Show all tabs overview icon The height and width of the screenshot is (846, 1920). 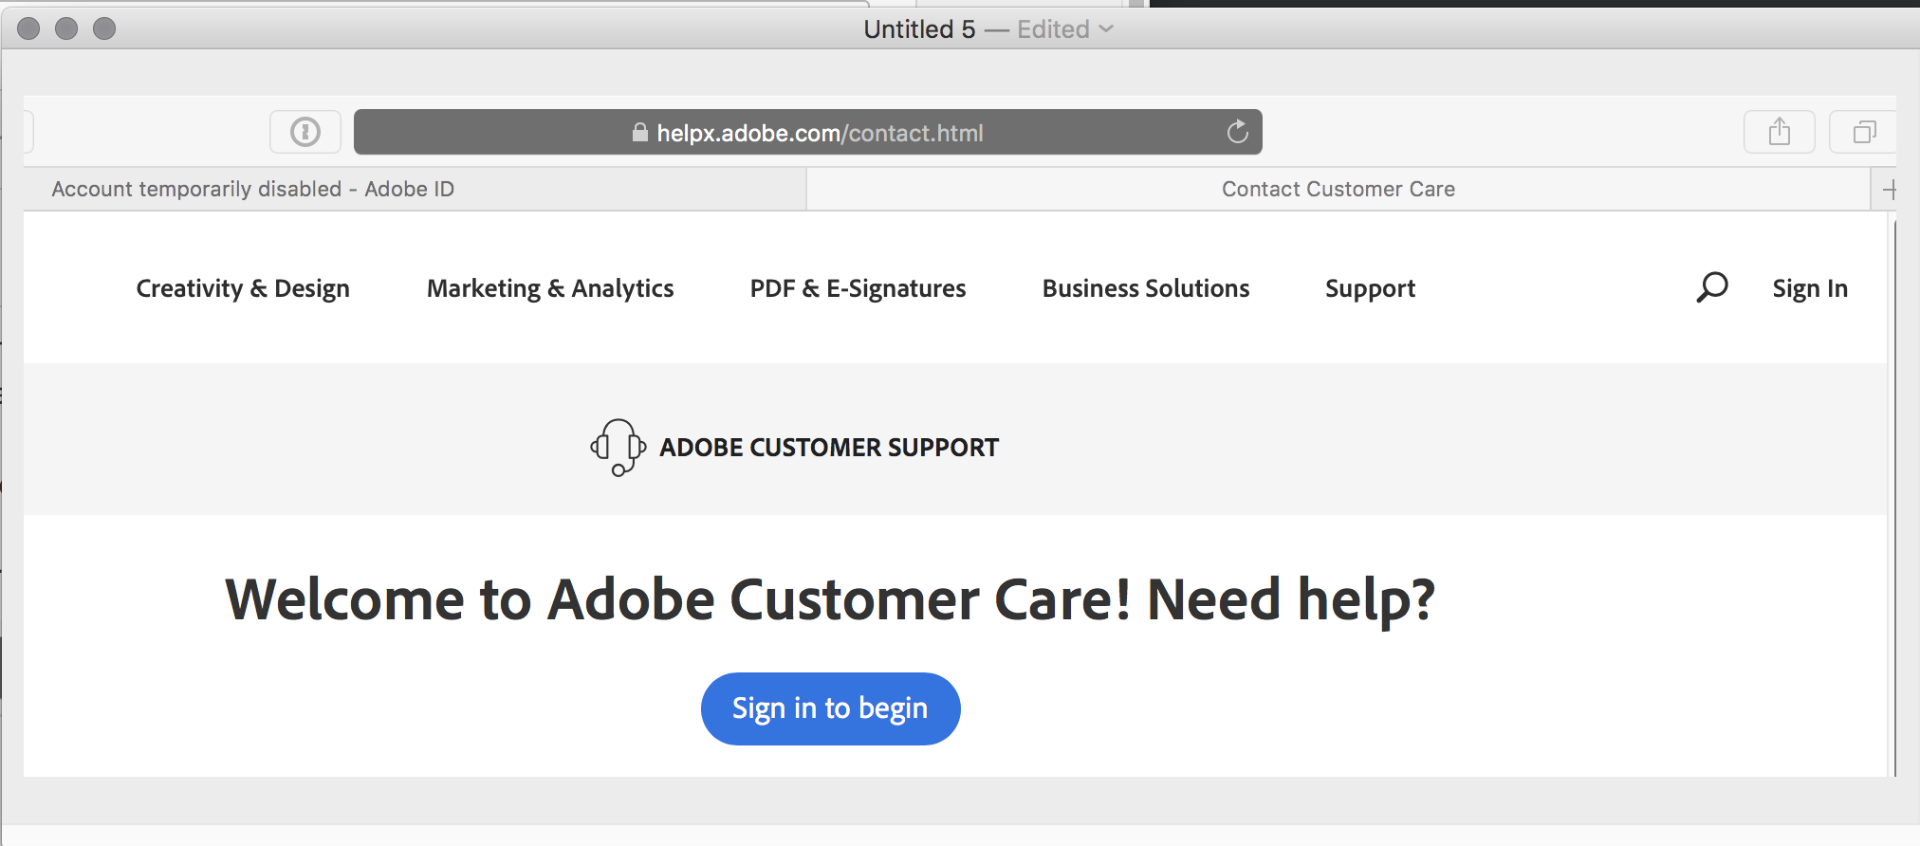click(1864, 132)
